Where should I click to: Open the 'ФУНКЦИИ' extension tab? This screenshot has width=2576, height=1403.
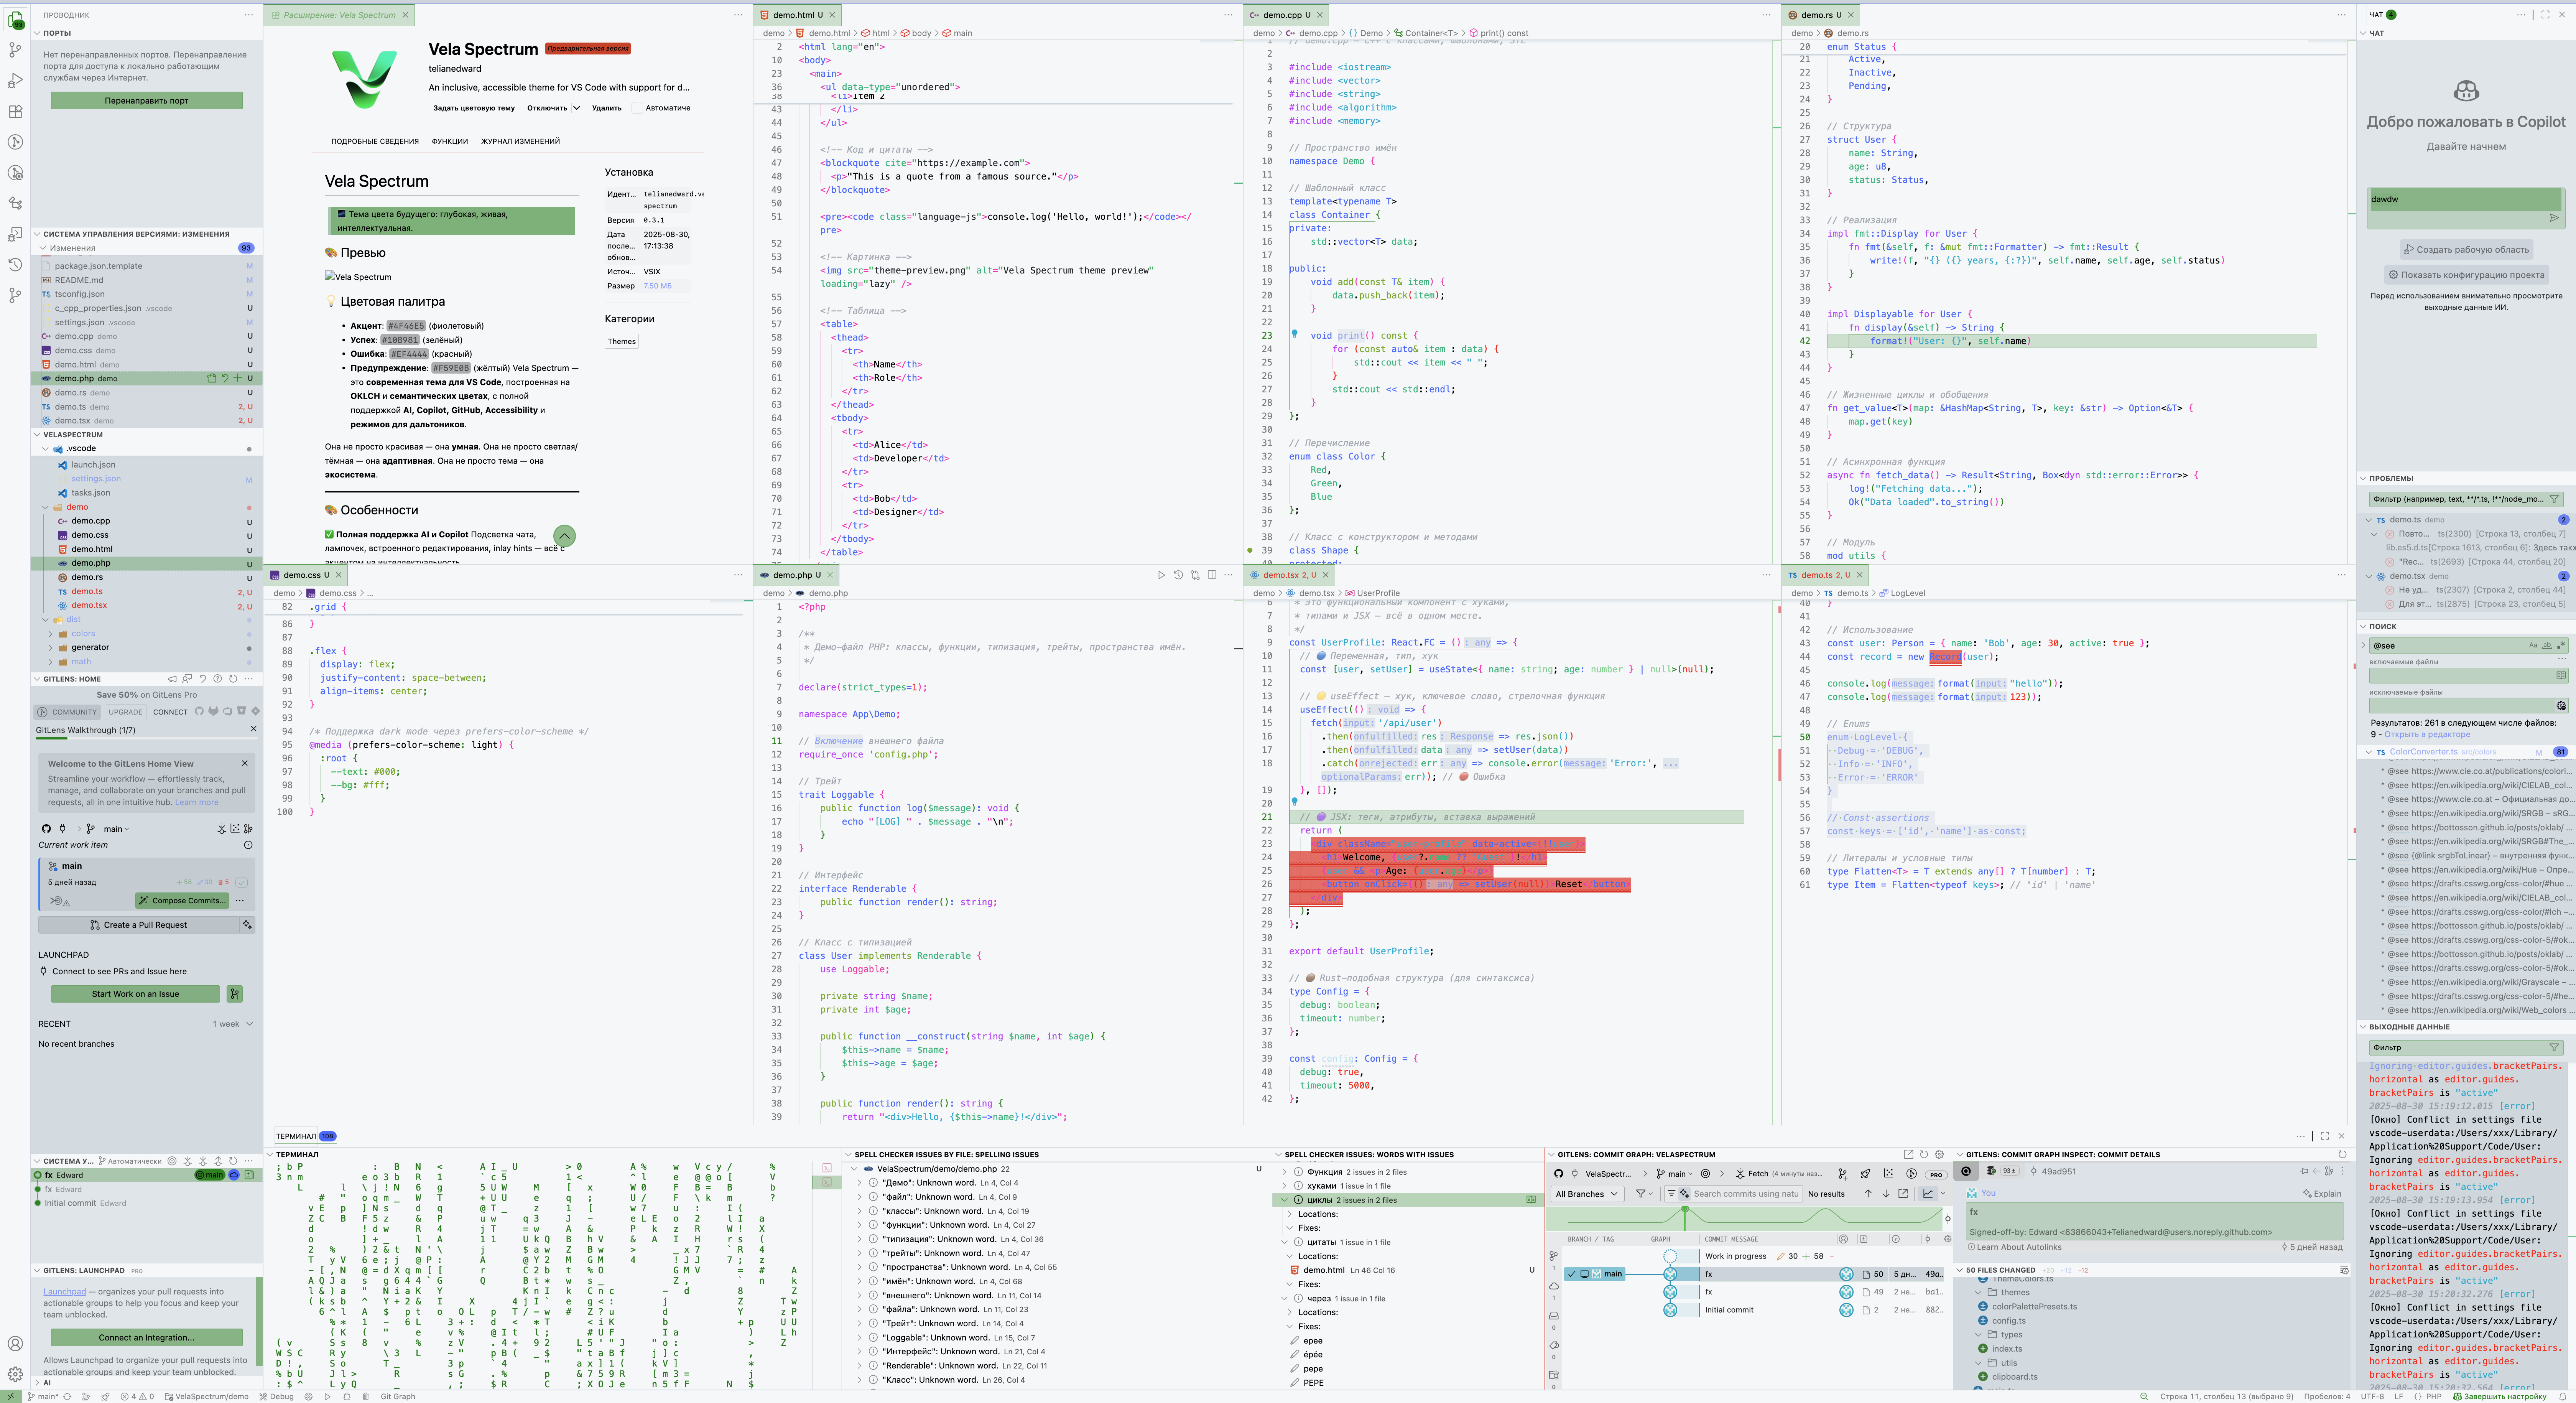(x=450, y=141)
